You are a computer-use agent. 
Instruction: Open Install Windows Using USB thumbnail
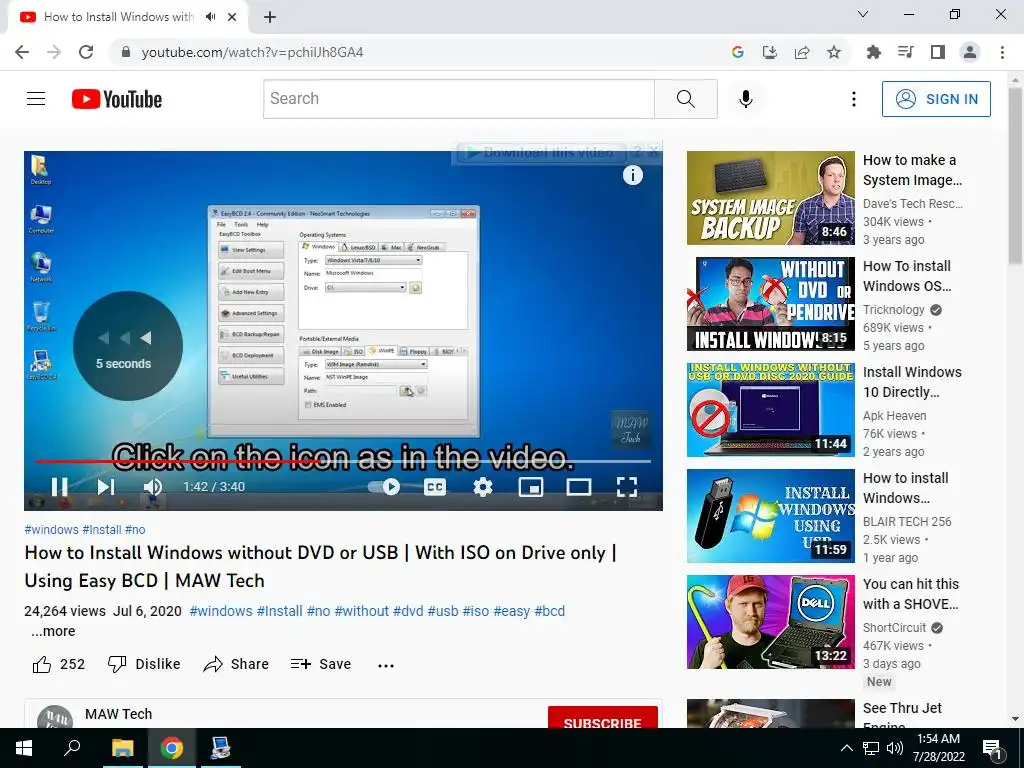771,516
